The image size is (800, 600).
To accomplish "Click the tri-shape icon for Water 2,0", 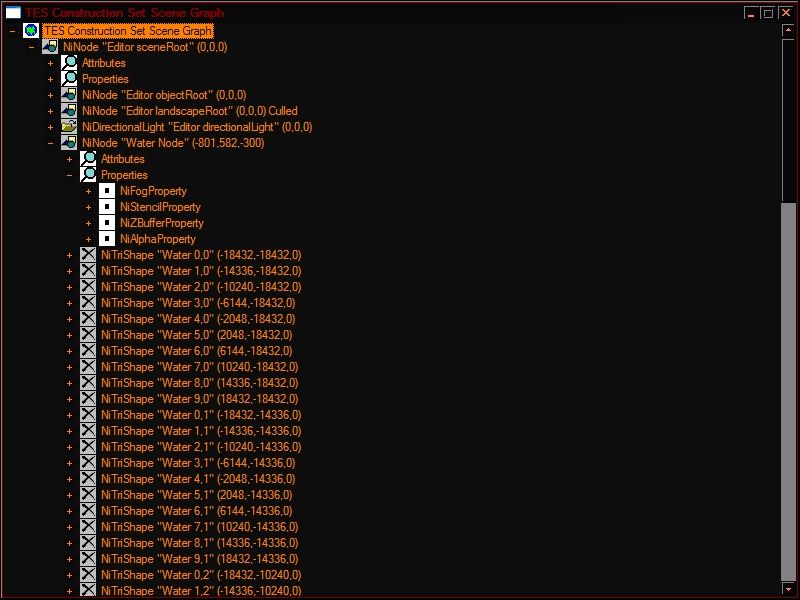I will (88, 287).
